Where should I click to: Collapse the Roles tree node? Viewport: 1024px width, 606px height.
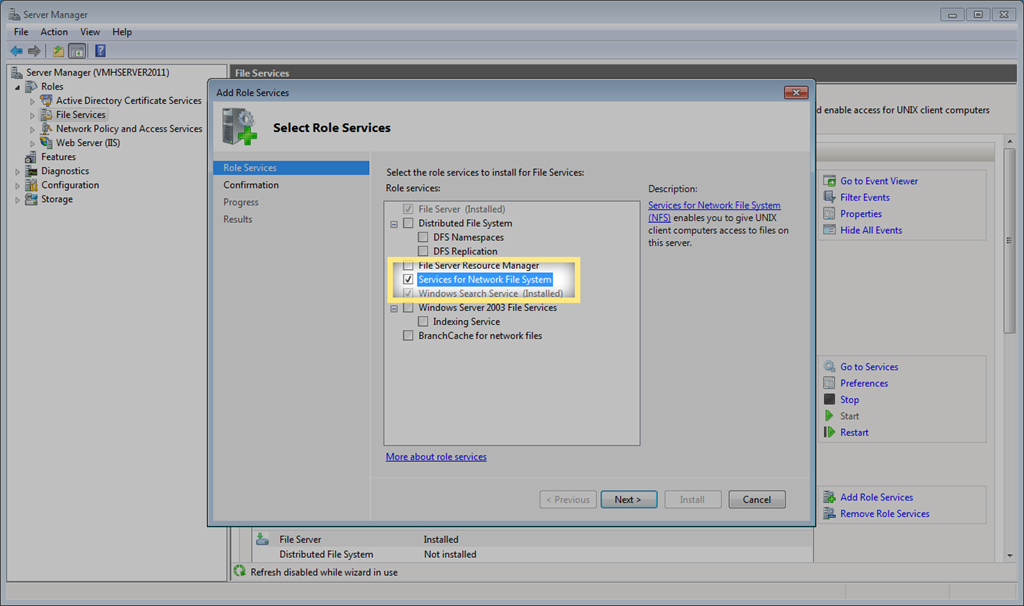pos(18,87)
